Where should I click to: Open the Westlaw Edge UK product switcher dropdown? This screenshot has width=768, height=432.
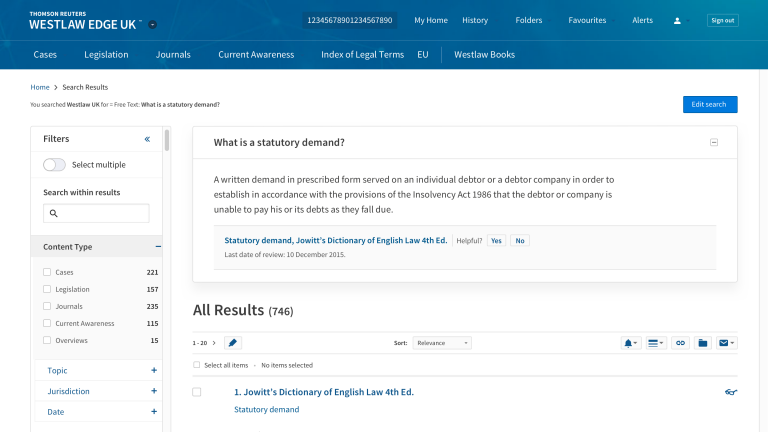tap(153, 24)
